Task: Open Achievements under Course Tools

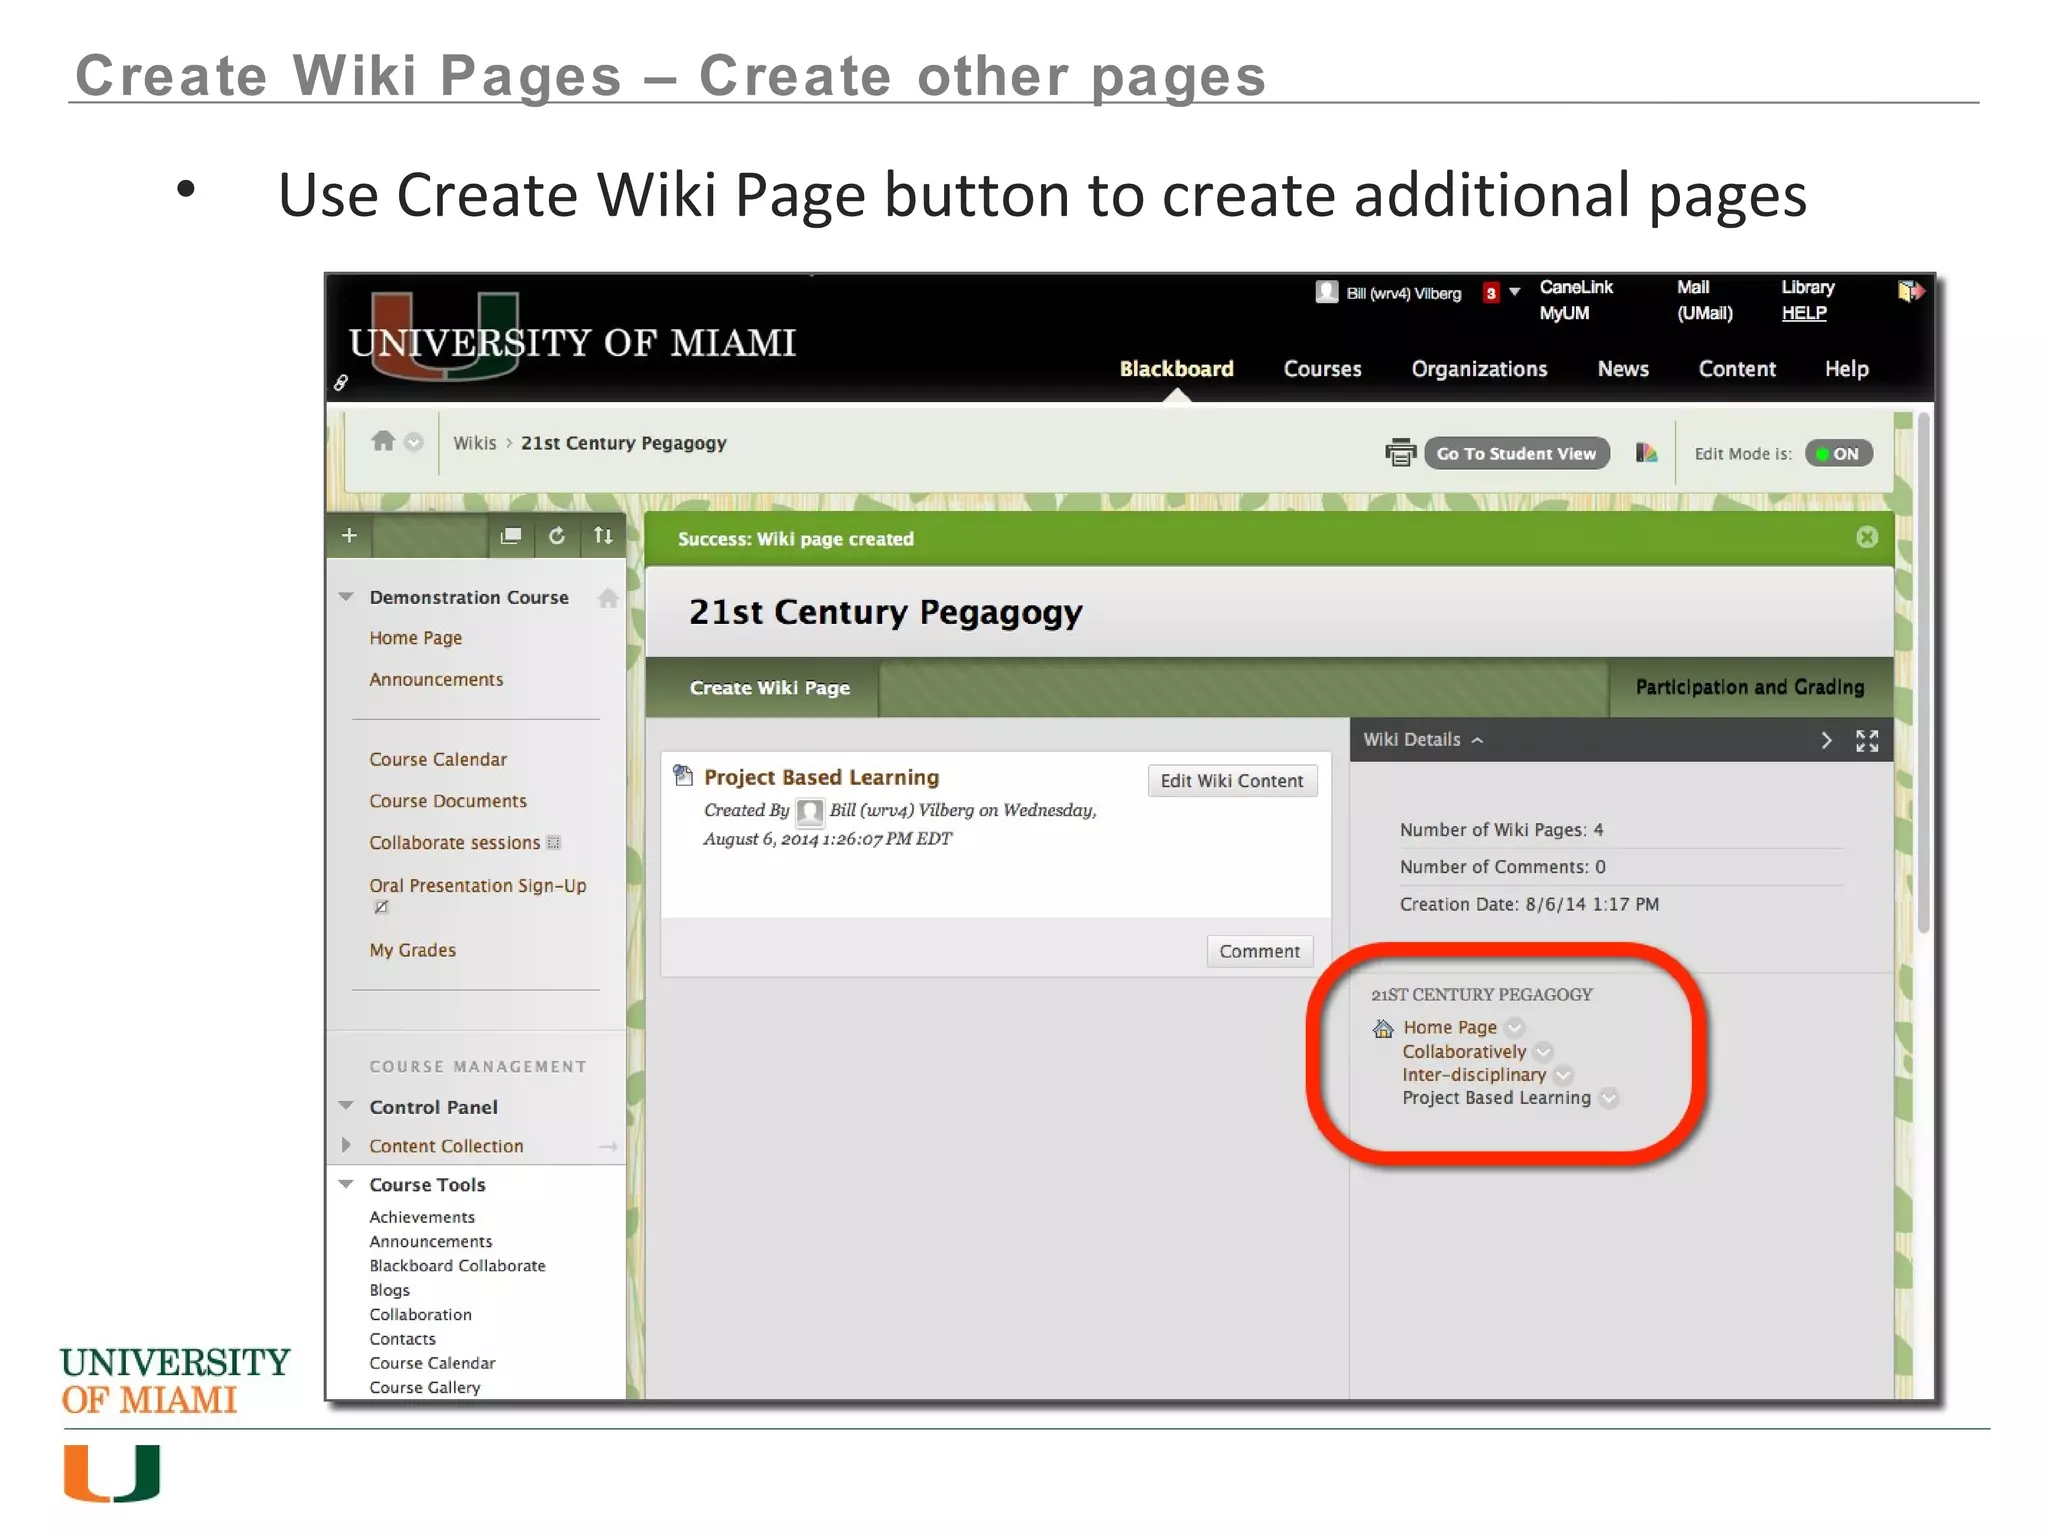Action: click(x=422, y=1217)
